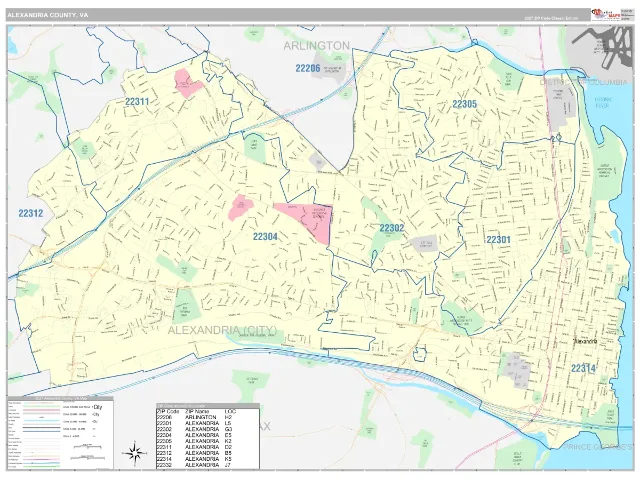Click the 22206 ZIP label on the map
640x480 pixels.
tap(308, 68)
